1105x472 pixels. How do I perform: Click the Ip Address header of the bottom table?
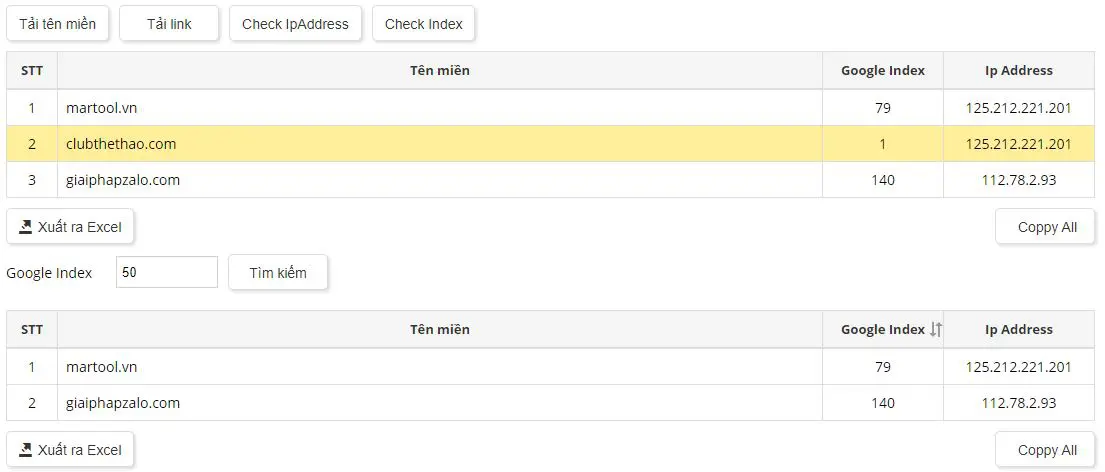point(1019,329)
